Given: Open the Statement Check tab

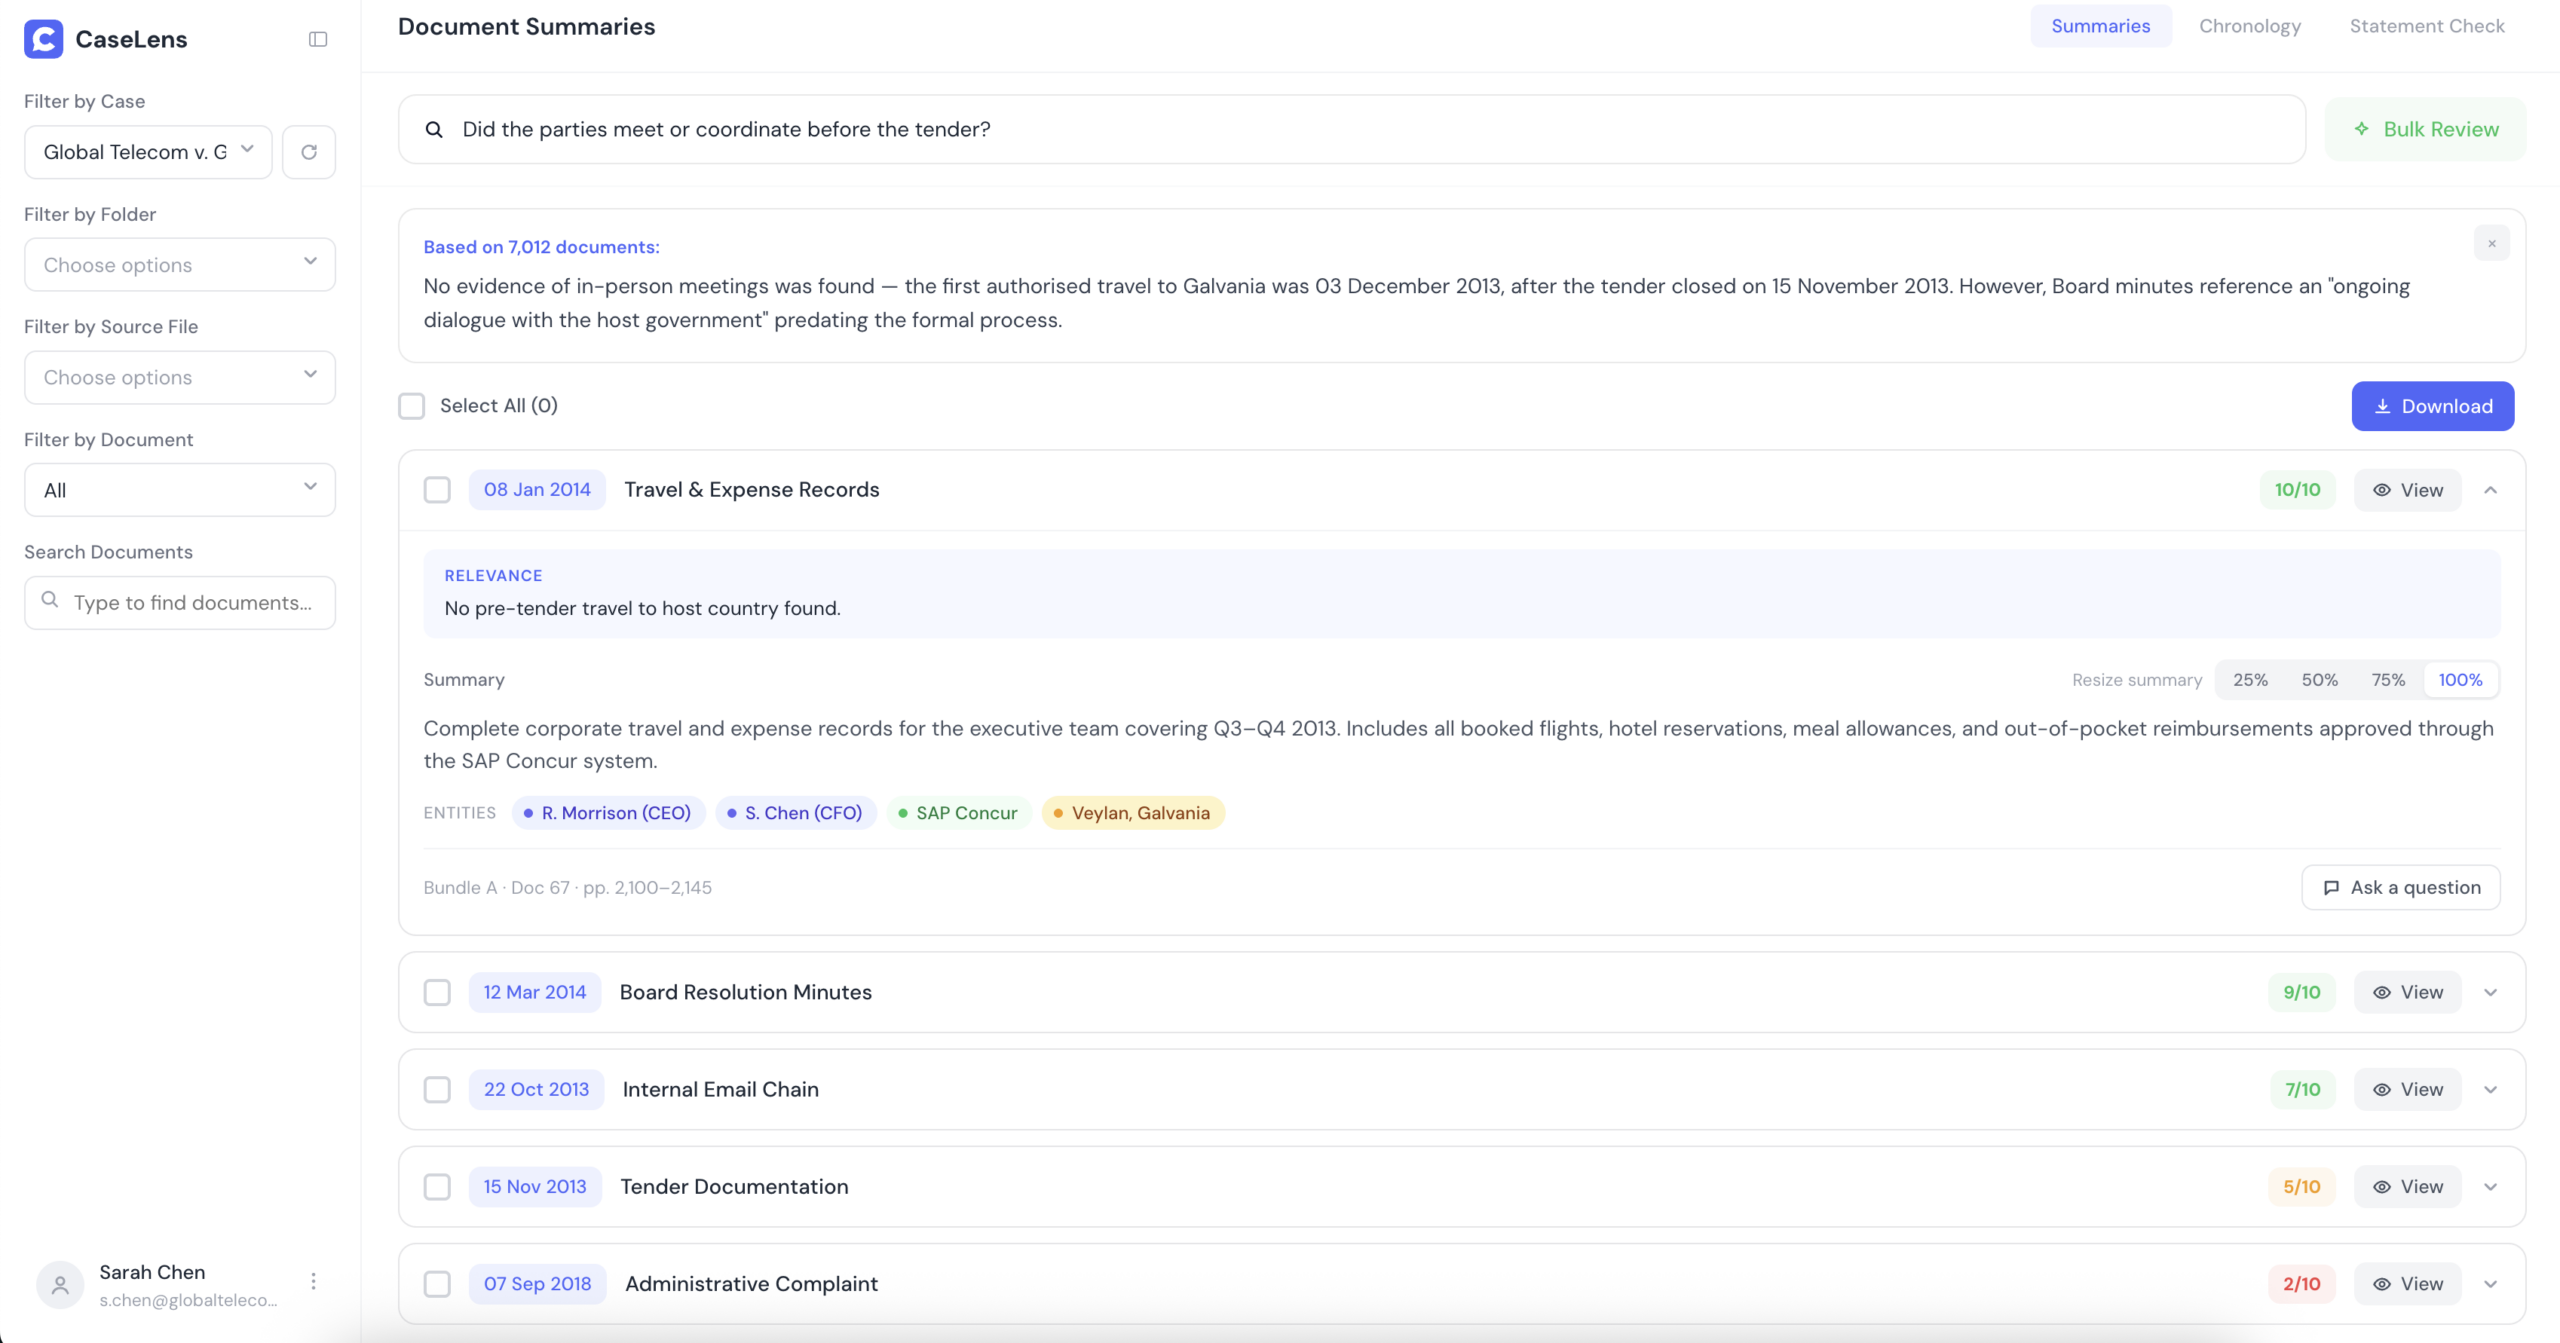Looking at the screenshot, I should pyautogui.click(x=2426, y=26).
